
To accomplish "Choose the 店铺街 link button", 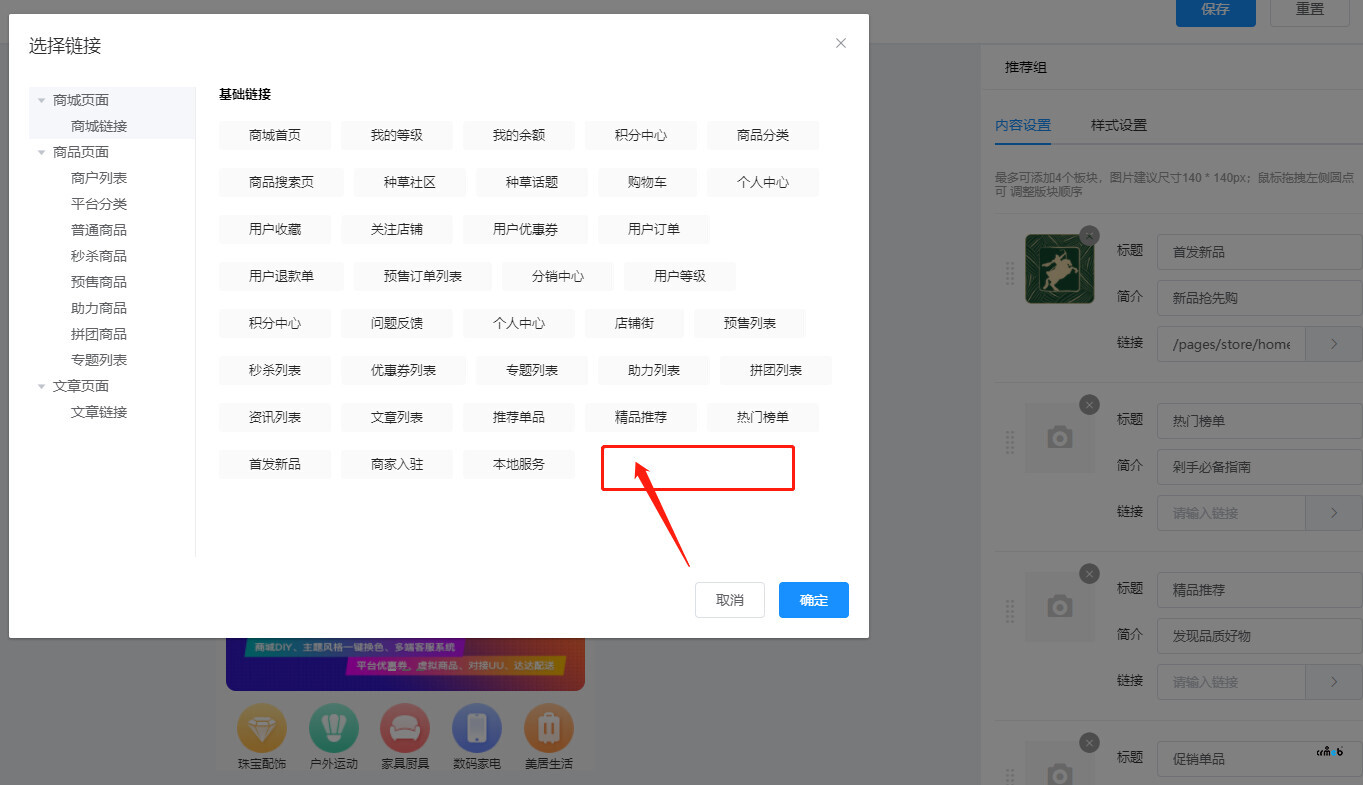I will 634,323.
